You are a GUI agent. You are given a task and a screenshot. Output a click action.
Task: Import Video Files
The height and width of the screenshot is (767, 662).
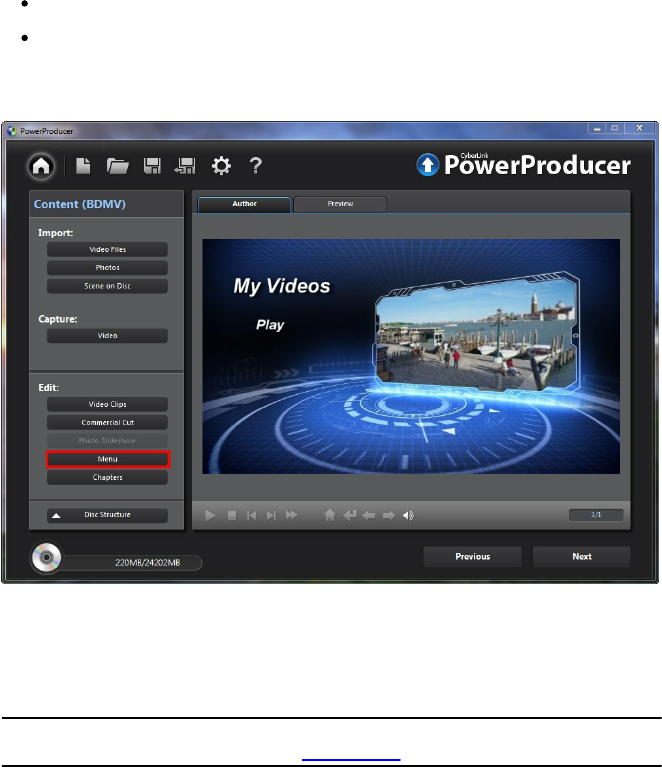[x=107, y=249]
